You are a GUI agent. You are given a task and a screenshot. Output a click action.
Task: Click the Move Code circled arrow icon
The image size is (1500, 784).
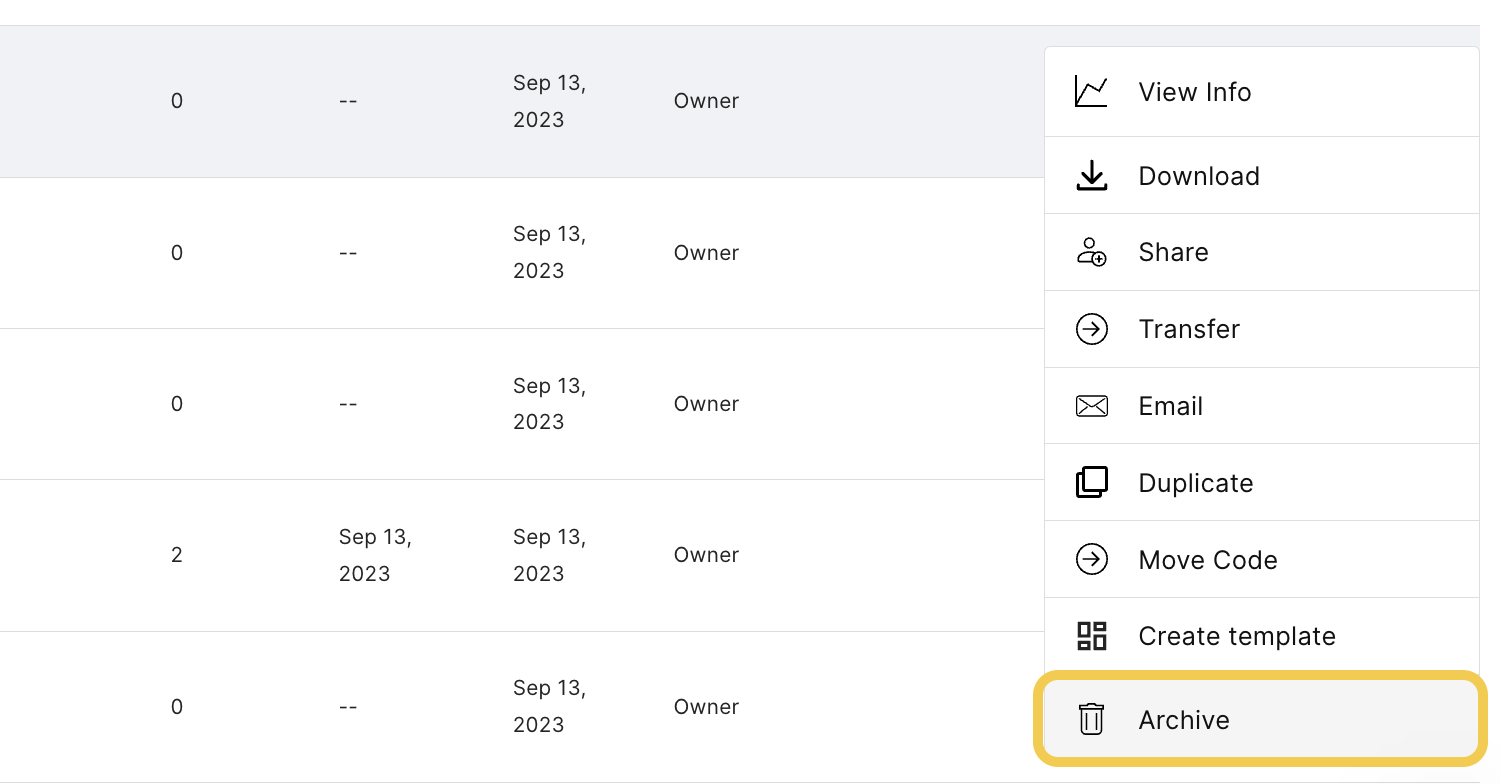[x=1091, y=560]
